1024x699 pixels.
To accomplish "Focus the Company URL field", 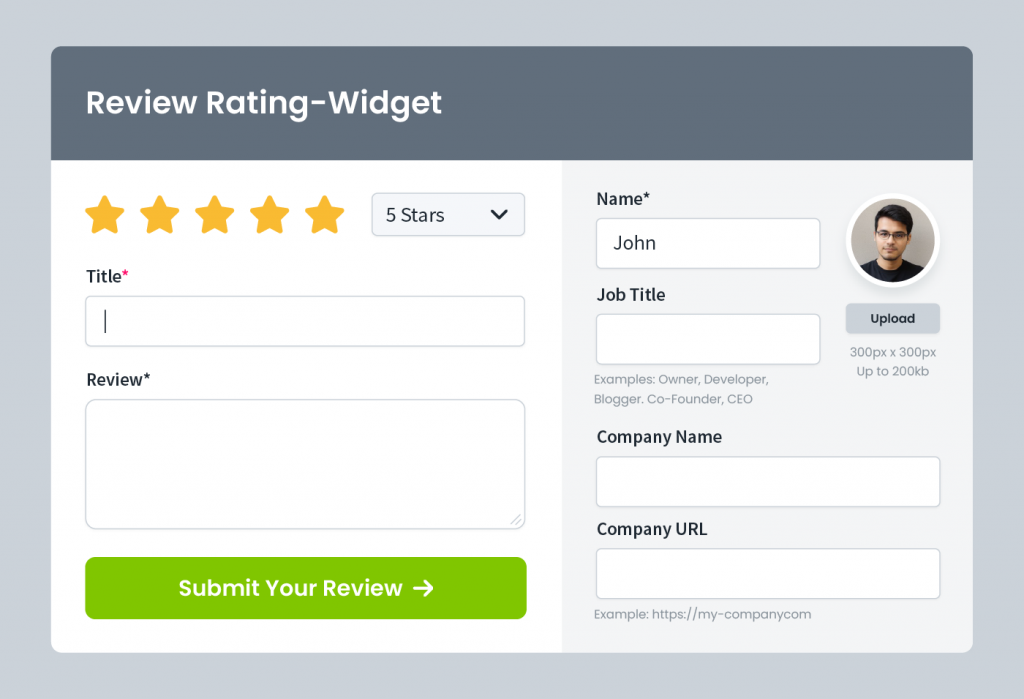I will 767,573.
